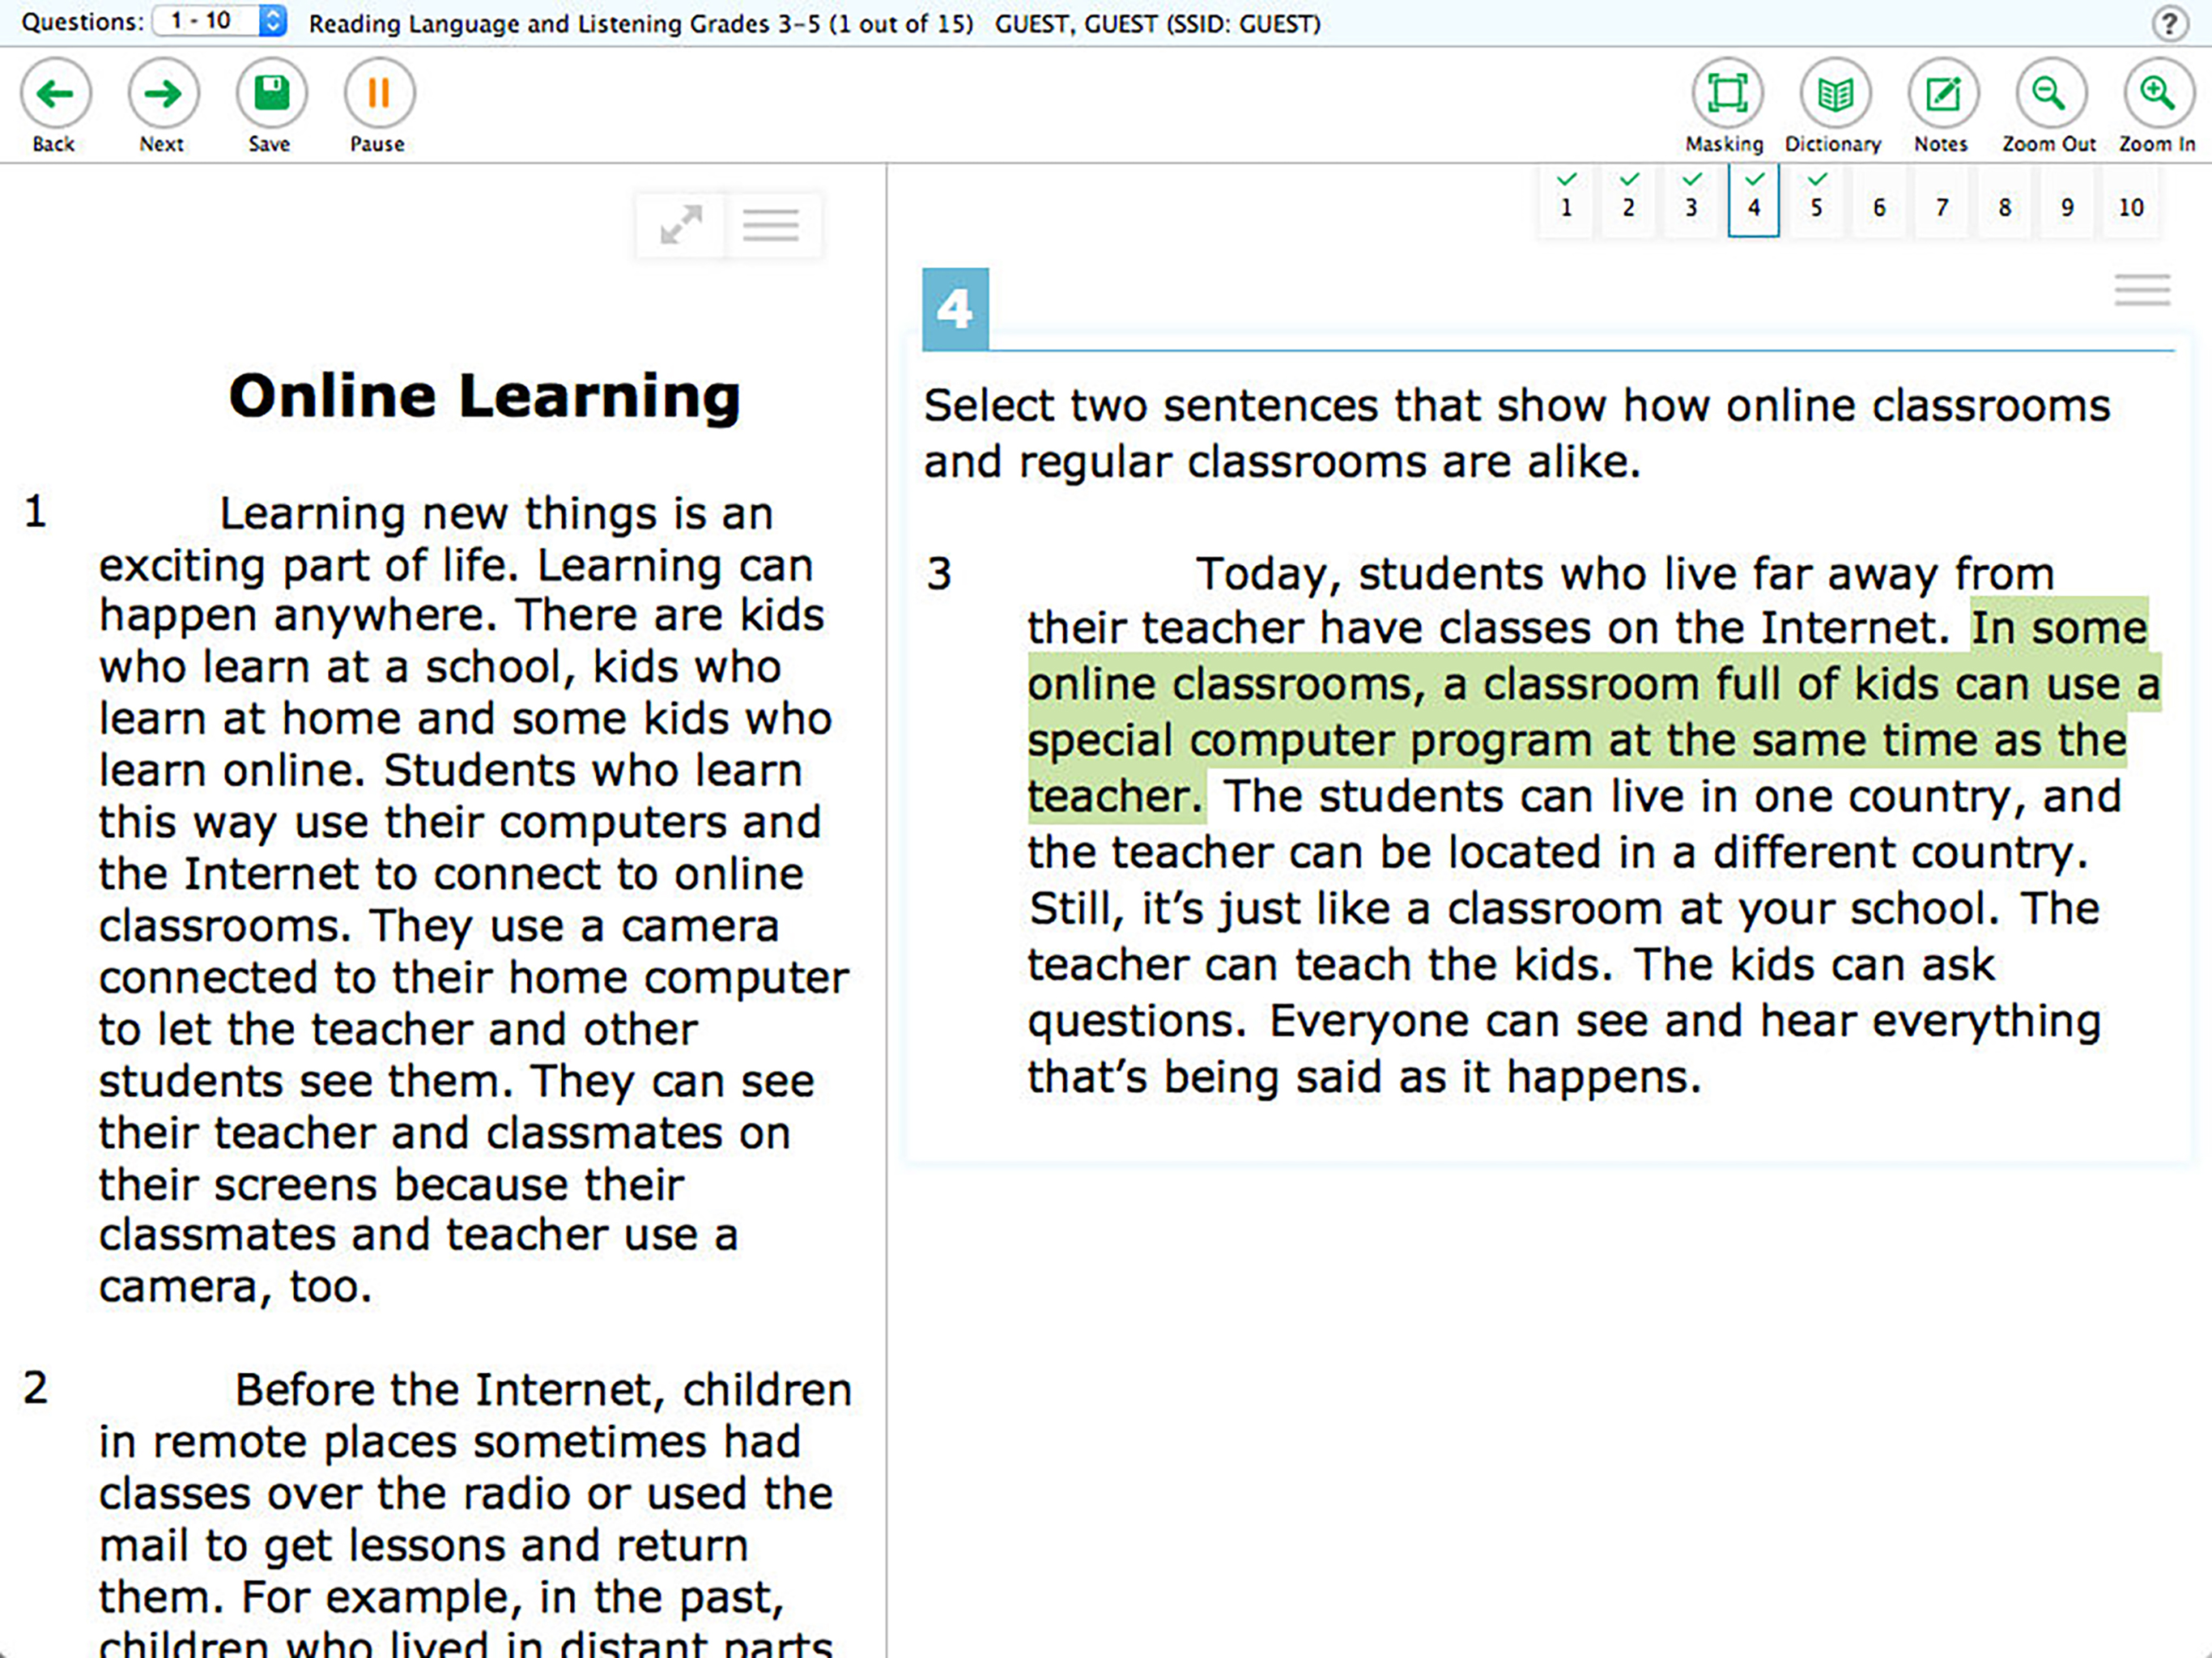Click the Zoom Out magnifier
The width and height of the screenshot is (2212, 1658).
[x=2051, y=94]
